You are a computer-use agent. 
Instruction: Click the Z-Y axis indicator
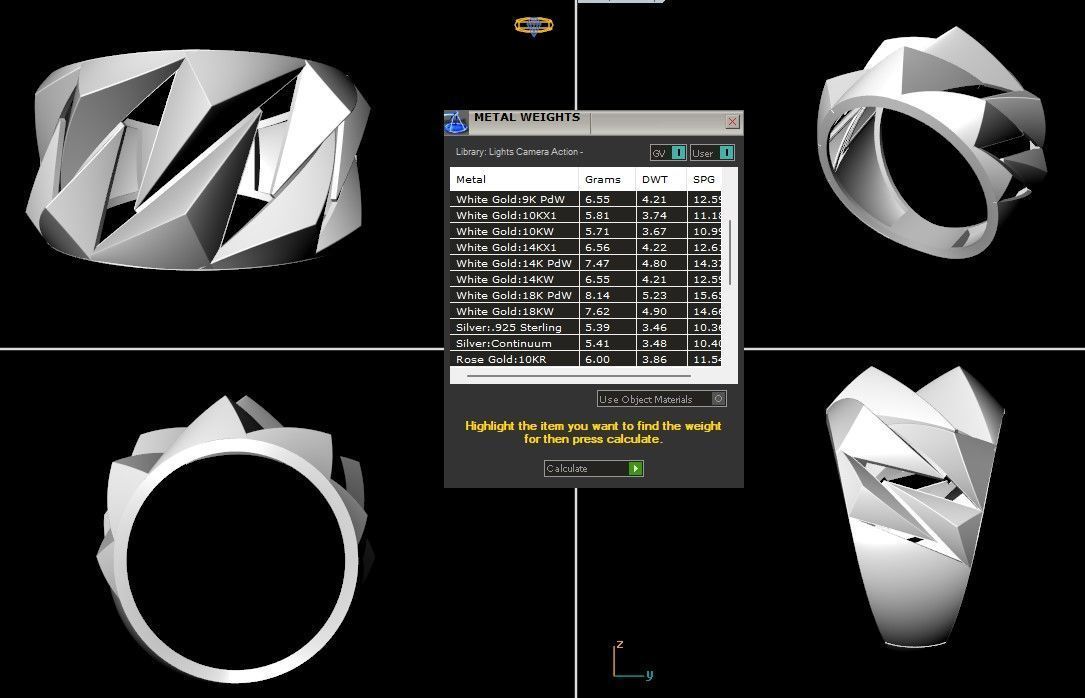pyautogui.click(x=632, y=660)
